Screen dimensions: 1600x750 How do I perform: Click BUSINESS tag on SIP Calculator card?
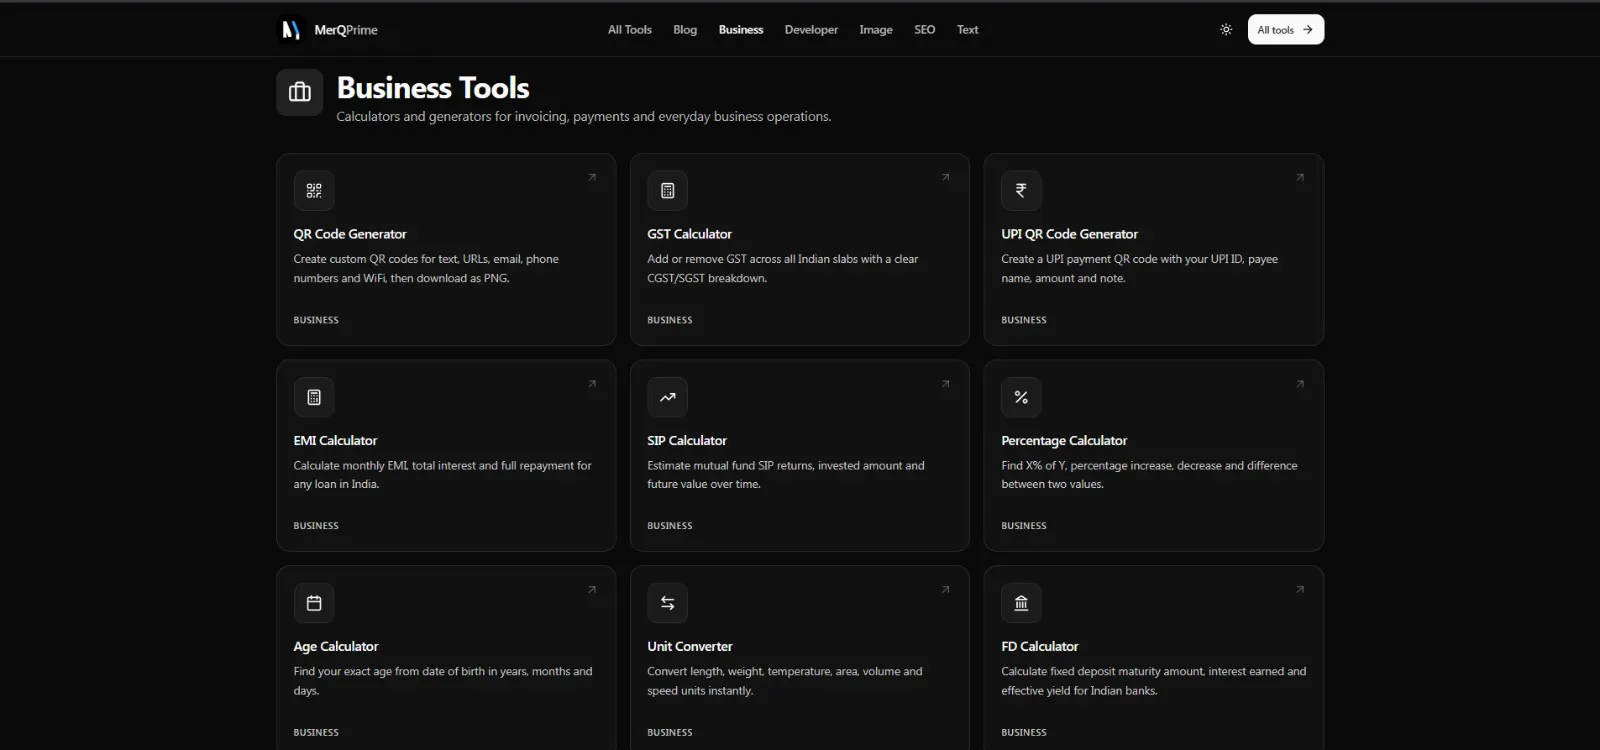(x=670, y=526)
